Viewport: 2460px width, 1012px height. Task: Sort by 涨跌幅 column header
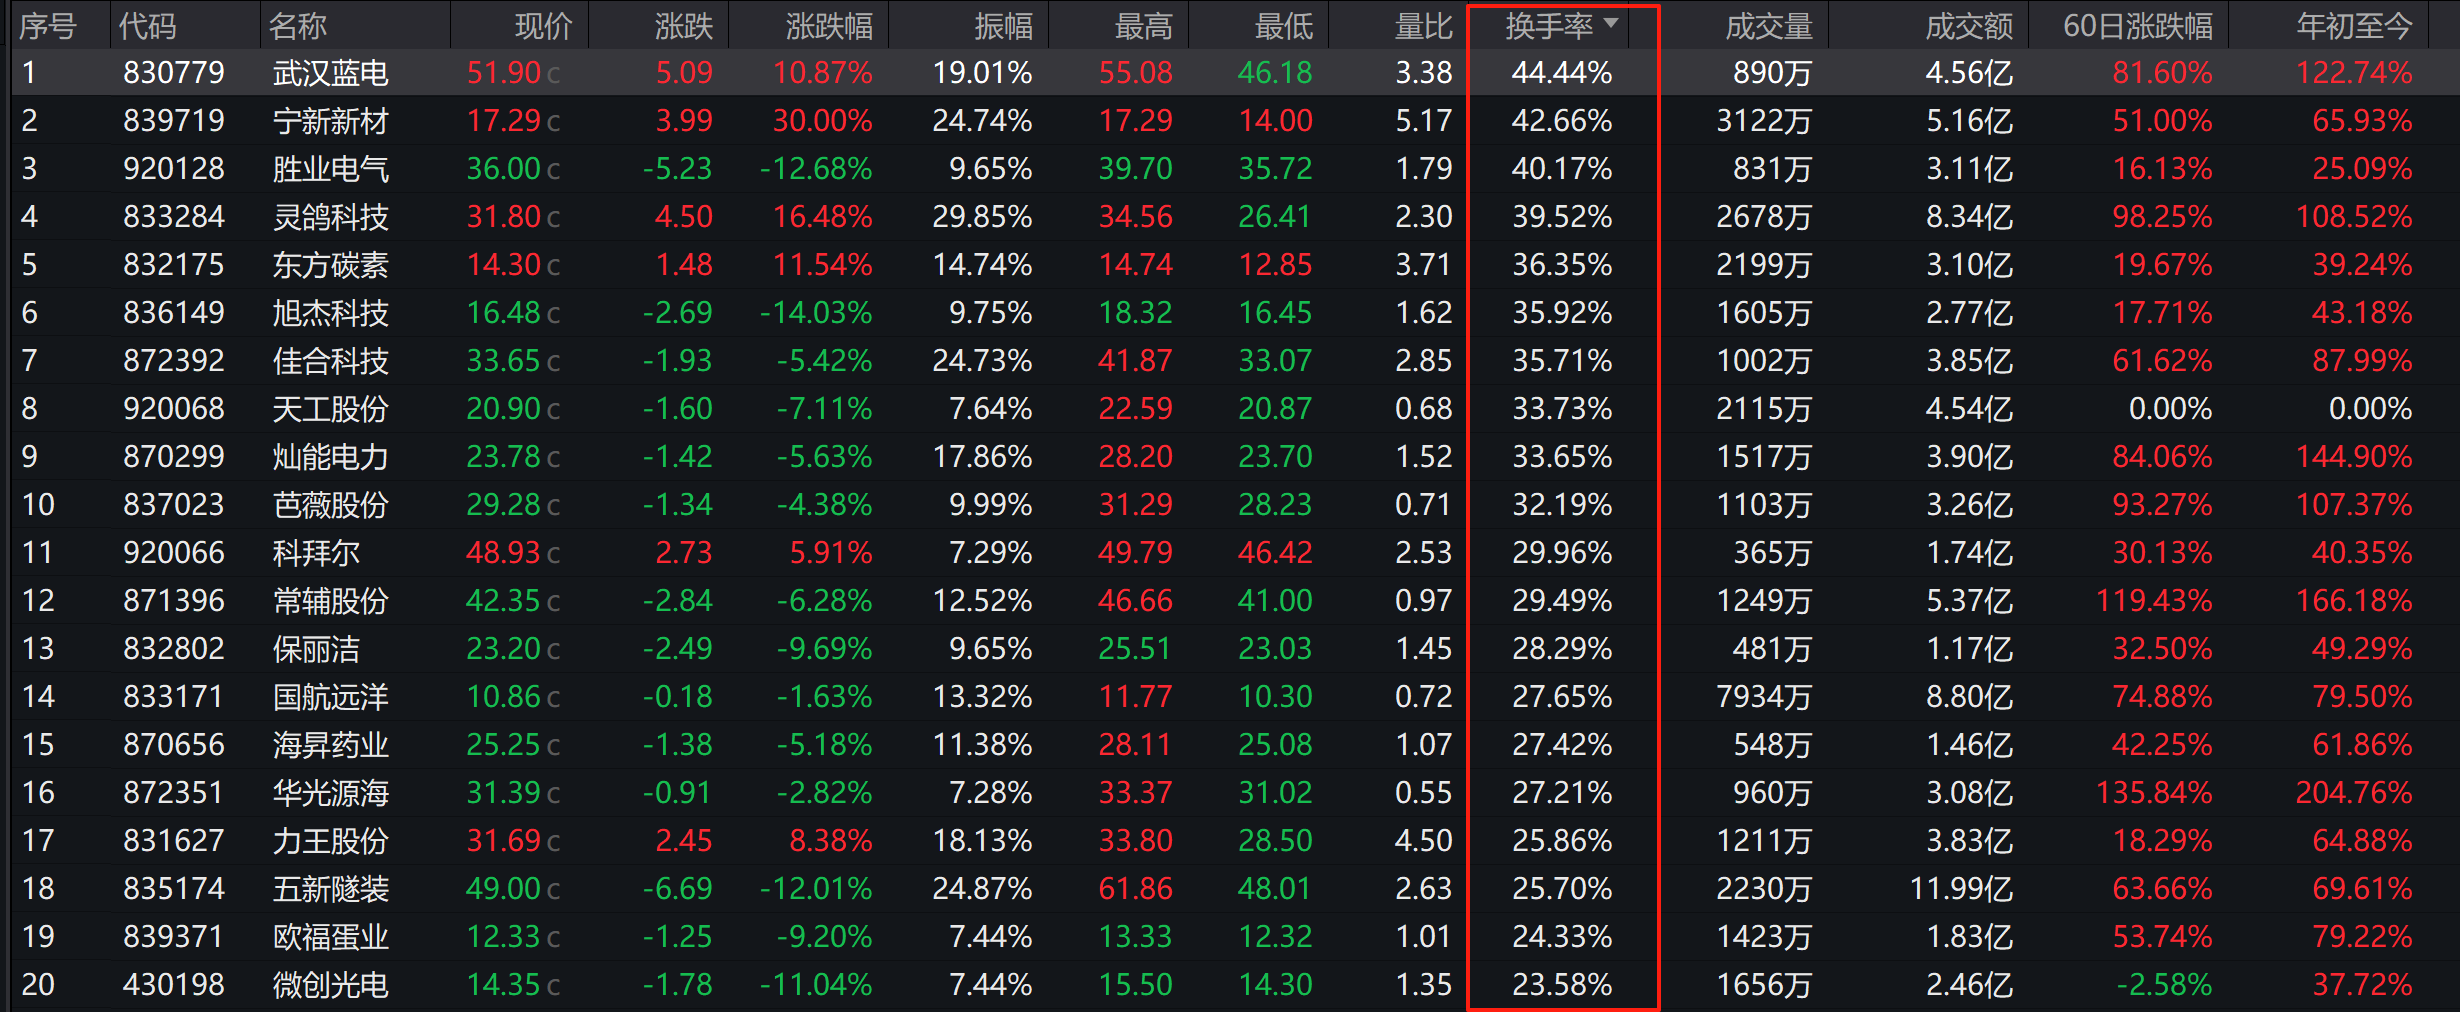(829, 26)
